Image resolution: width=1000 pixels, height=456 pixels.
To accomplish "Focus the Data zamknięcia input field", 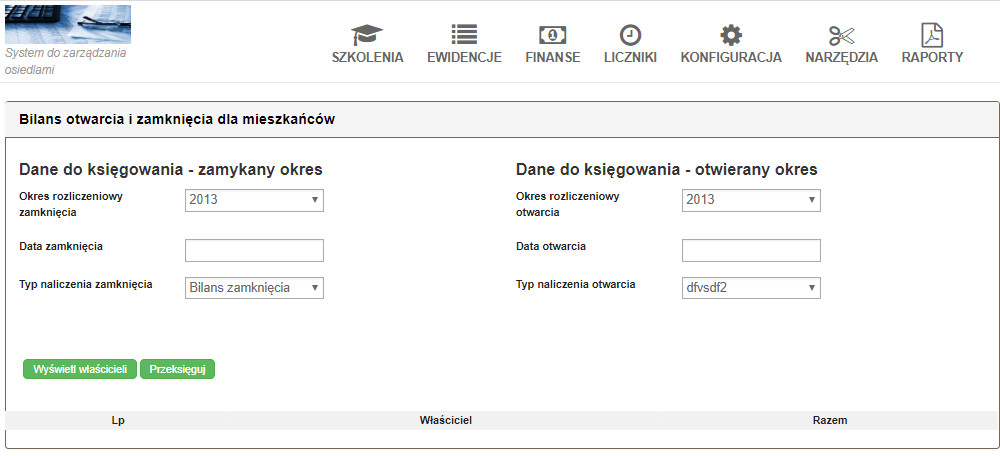I will pyautogui.click(x=254, y=250).
